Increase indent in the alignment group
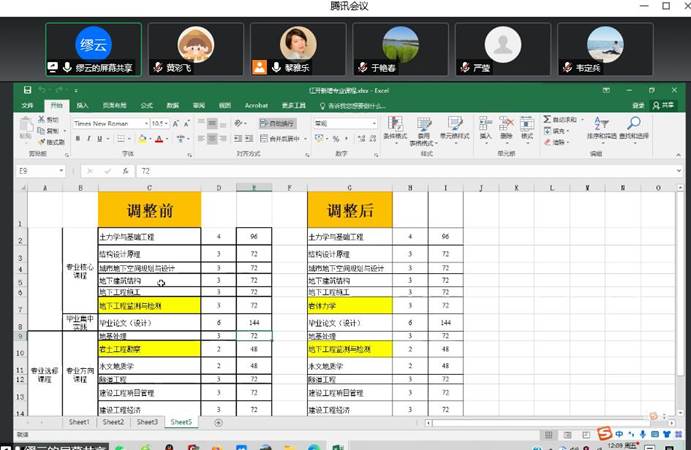The height and width of the screenshot is (450, 691). coord(249,138)
